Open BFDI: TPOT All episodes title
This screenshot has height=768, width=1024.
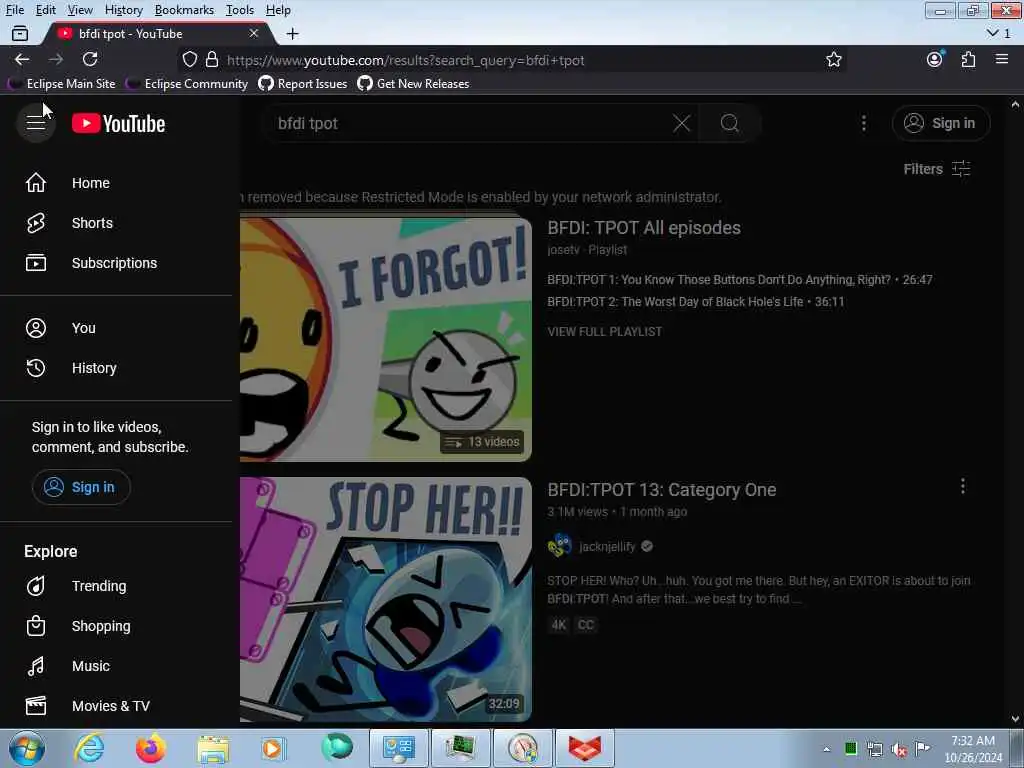pos(644,228)
